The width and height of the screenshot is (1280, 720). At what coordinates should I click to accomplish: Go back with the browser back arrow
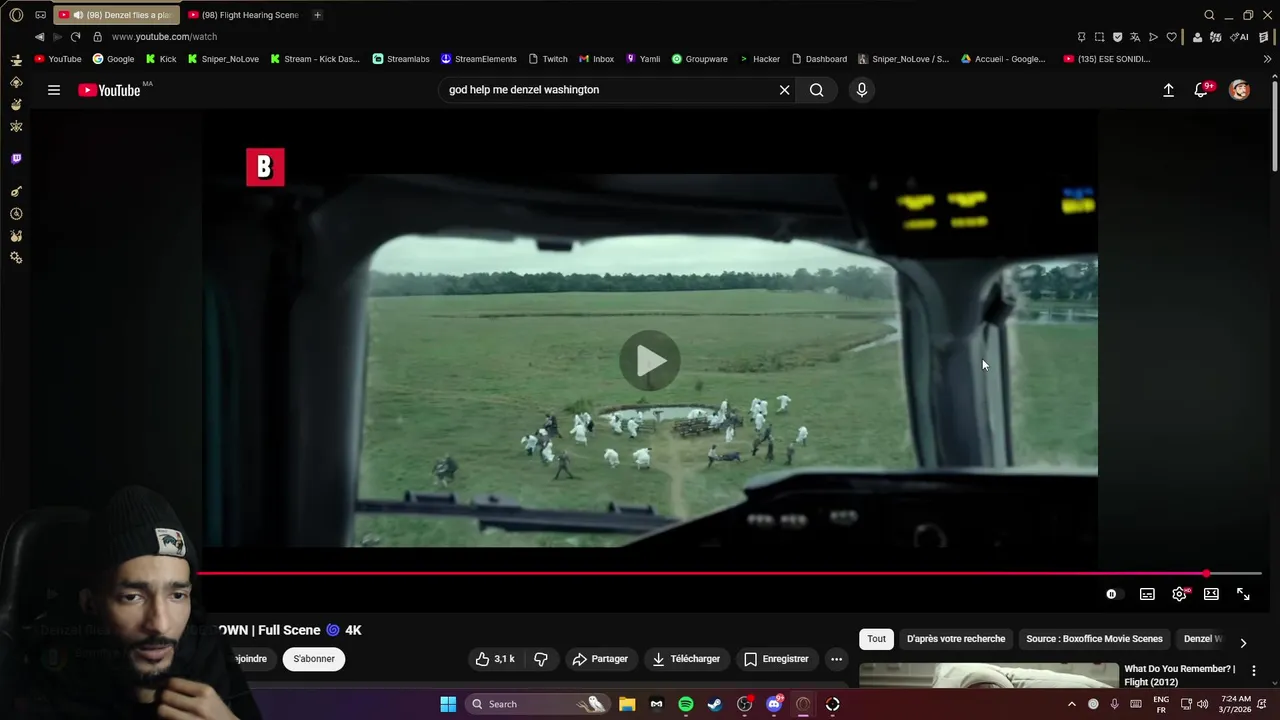(x=39, y=37)
